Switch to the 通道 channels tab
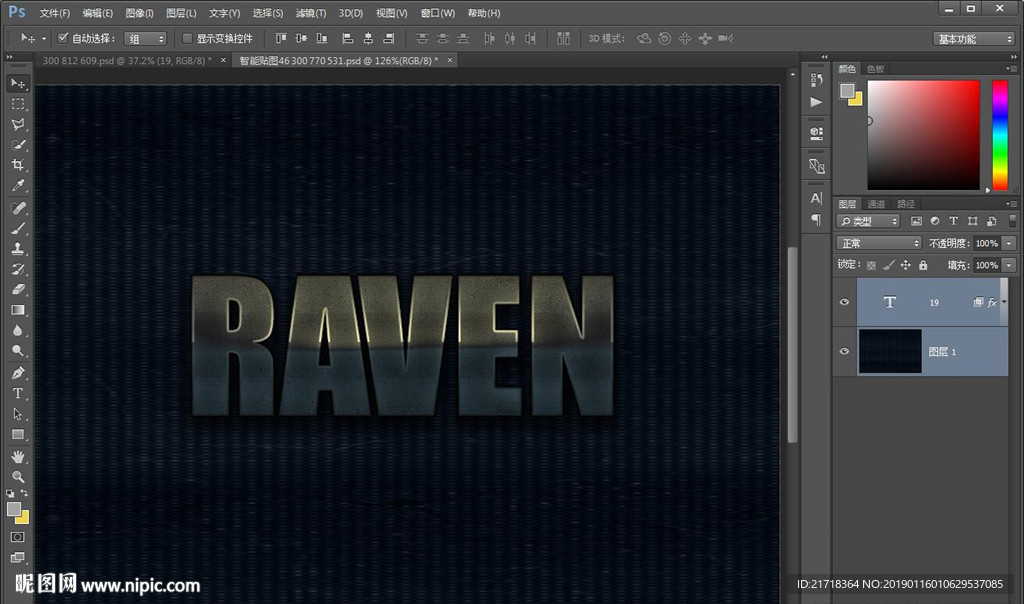This screenshot has height=604, width=1024. 876,204
